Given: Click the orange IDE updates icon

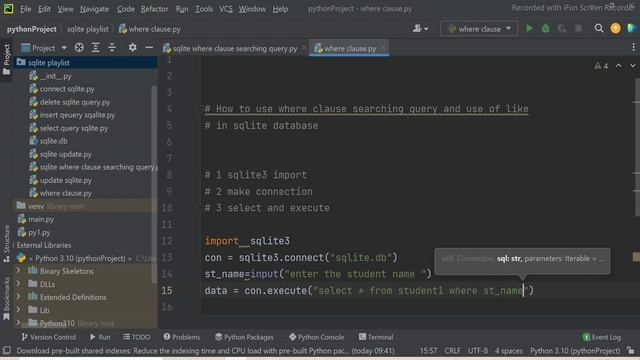Looking at the screenshot, I should point(616,28).
